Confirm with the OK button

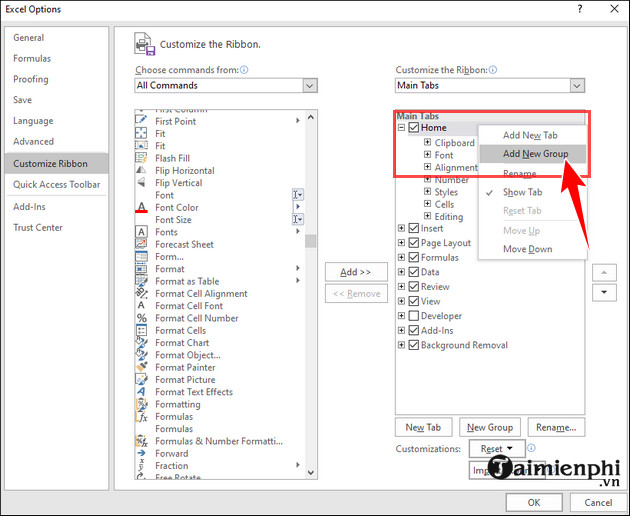point(534,502)
